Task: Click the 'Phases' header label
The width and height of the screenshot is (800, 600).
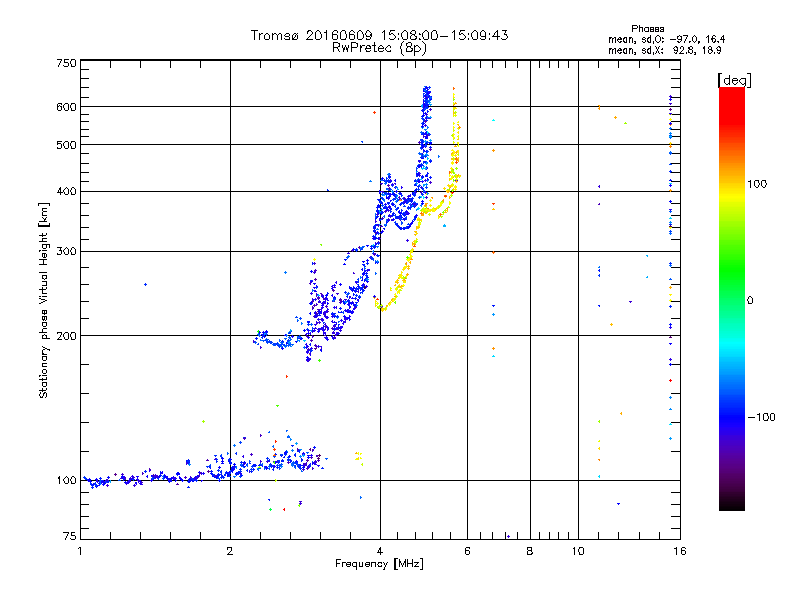Action: tap(647, 29)
